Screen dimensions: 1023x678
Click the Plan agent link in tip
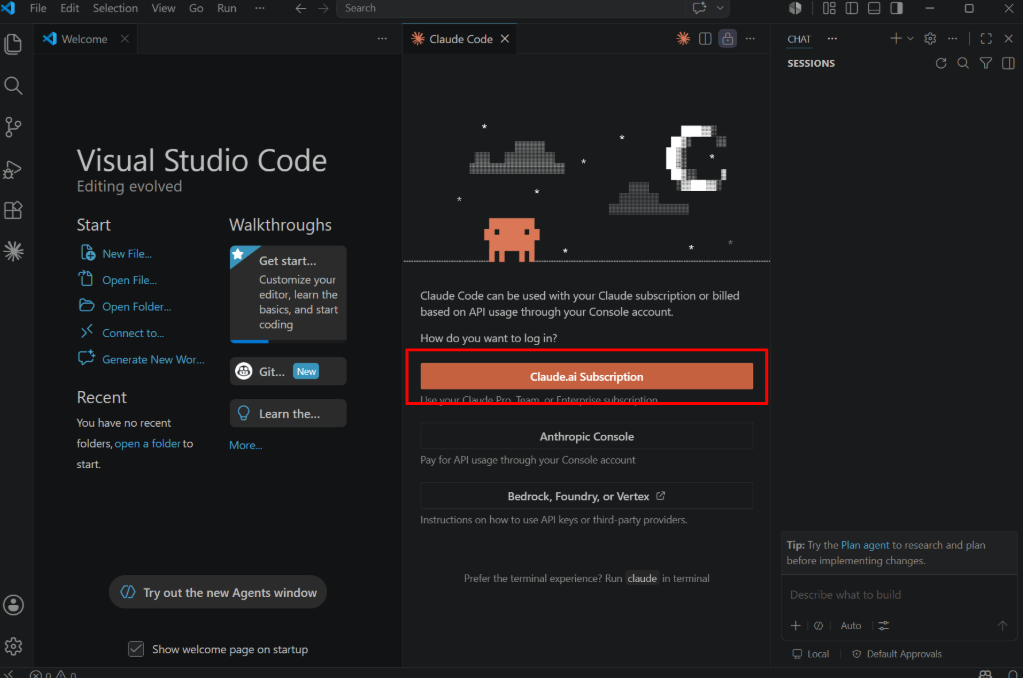coord(864,545)
